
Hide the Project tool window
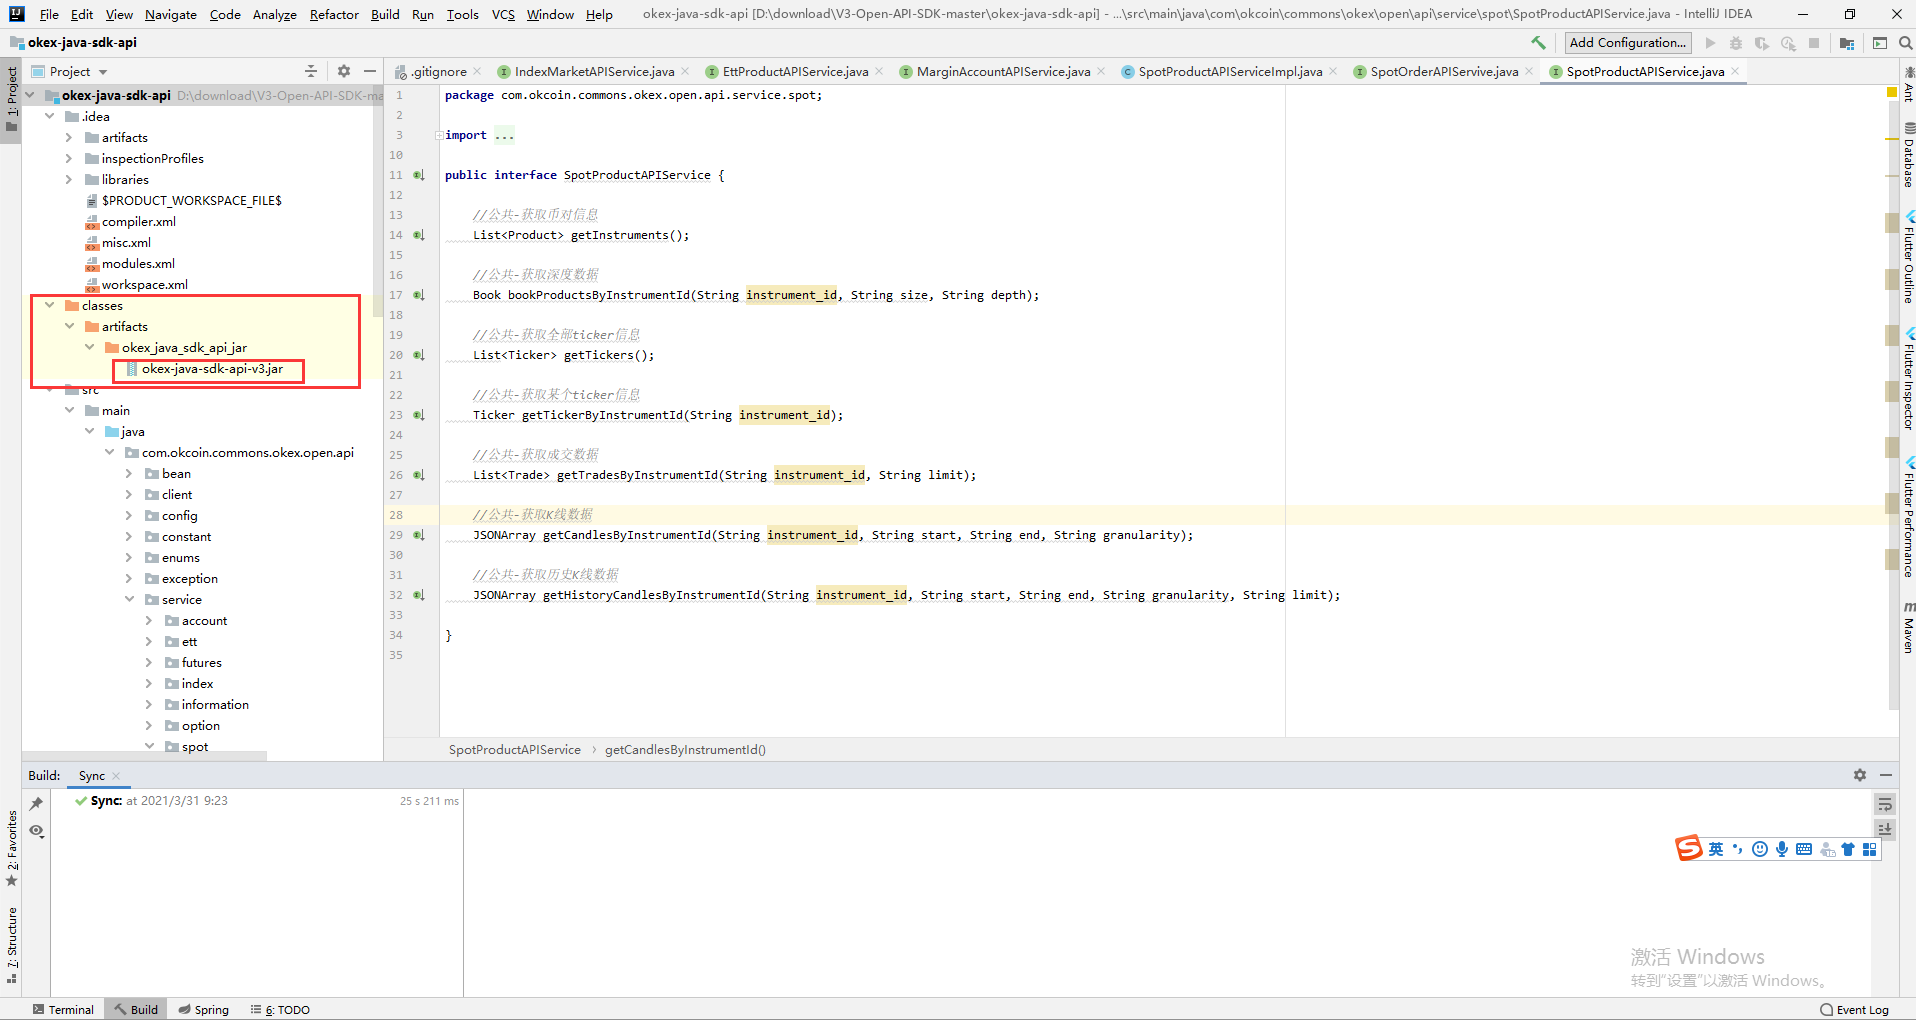pos(370,71)
